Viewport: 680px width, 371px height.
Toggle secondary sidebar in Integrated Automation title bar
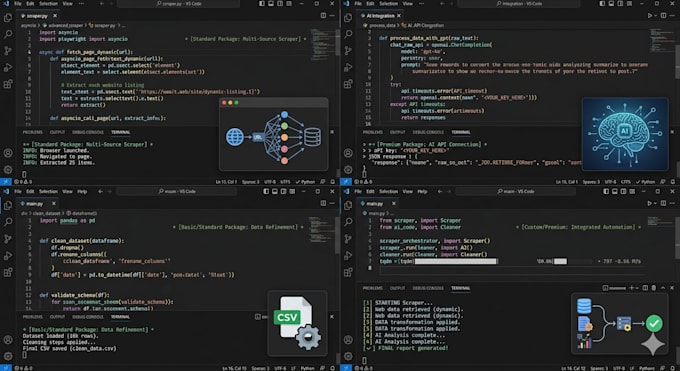point(624,191)
